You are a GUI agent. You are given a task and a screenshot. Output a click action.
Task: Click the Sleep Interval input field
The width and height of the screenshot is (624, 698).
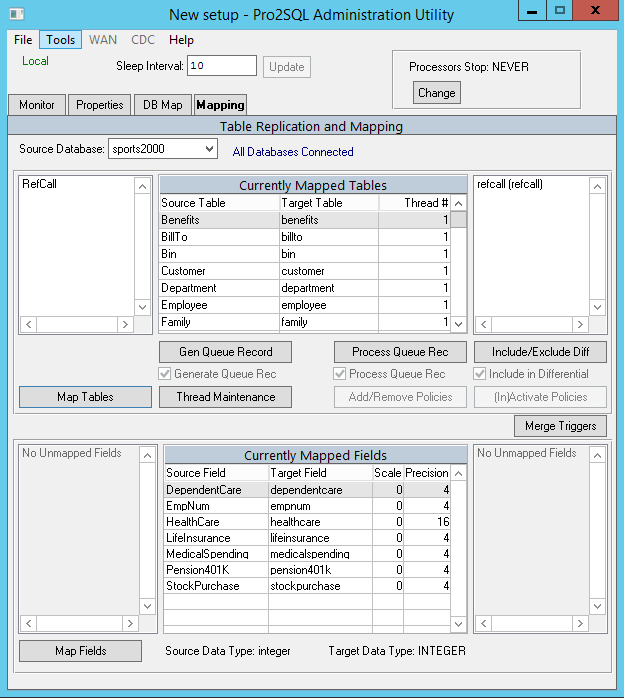coord(222,66)
